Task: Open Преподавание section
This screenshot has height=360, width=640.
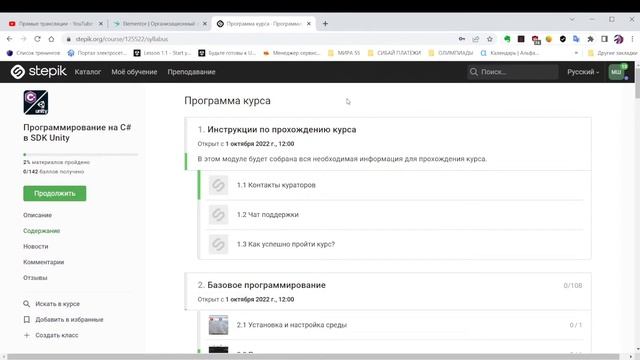Action: (x=191, y=72)
